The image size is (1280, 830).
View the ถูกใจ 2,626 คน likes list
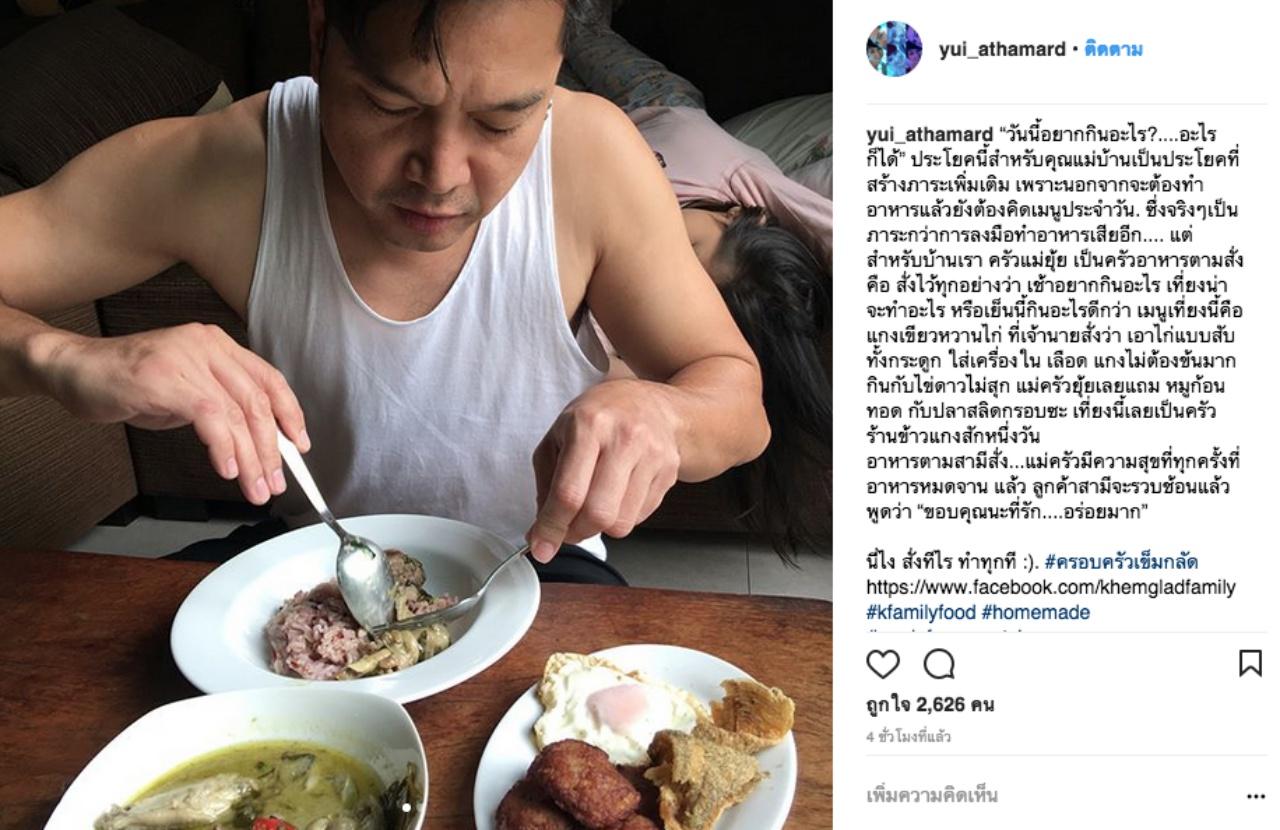tap(930, 705)
